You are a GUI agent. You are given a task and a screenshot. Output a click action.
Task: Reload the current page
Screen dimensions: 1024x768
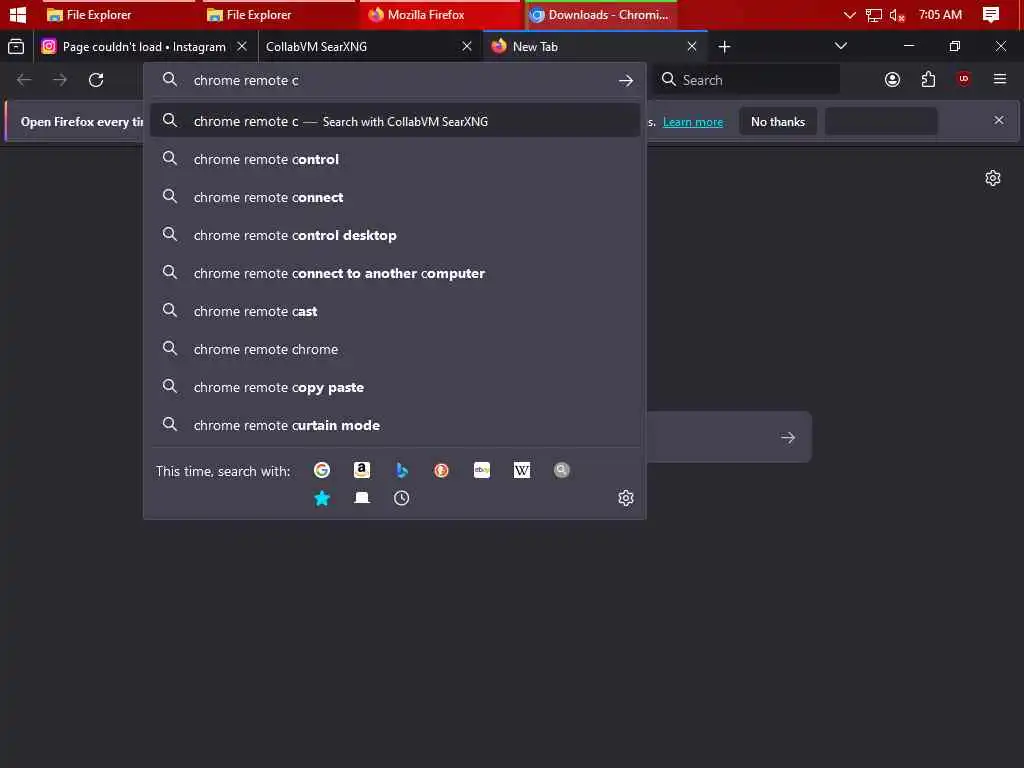(96, 80)
